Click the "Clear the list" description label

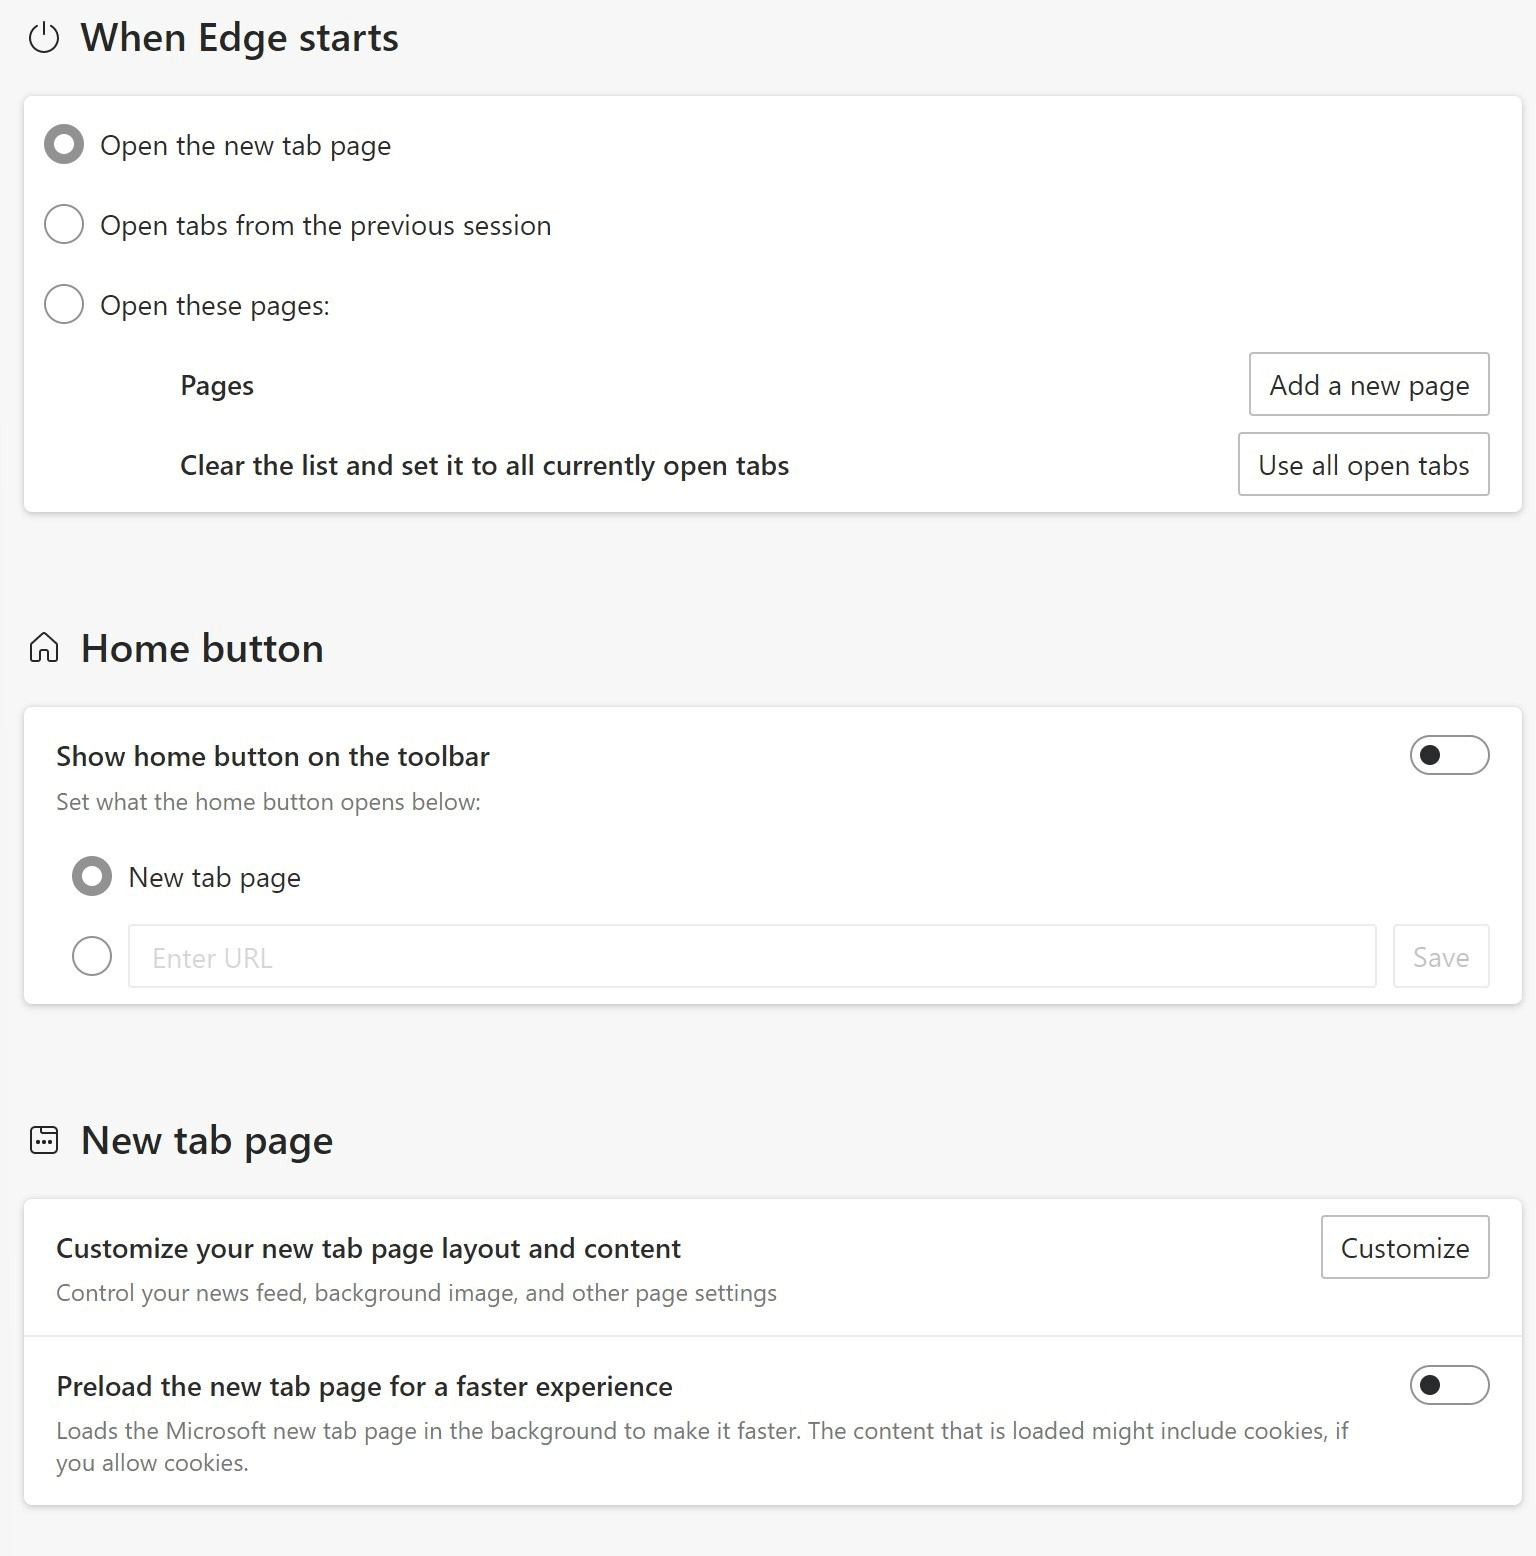(x=484, y=466)
